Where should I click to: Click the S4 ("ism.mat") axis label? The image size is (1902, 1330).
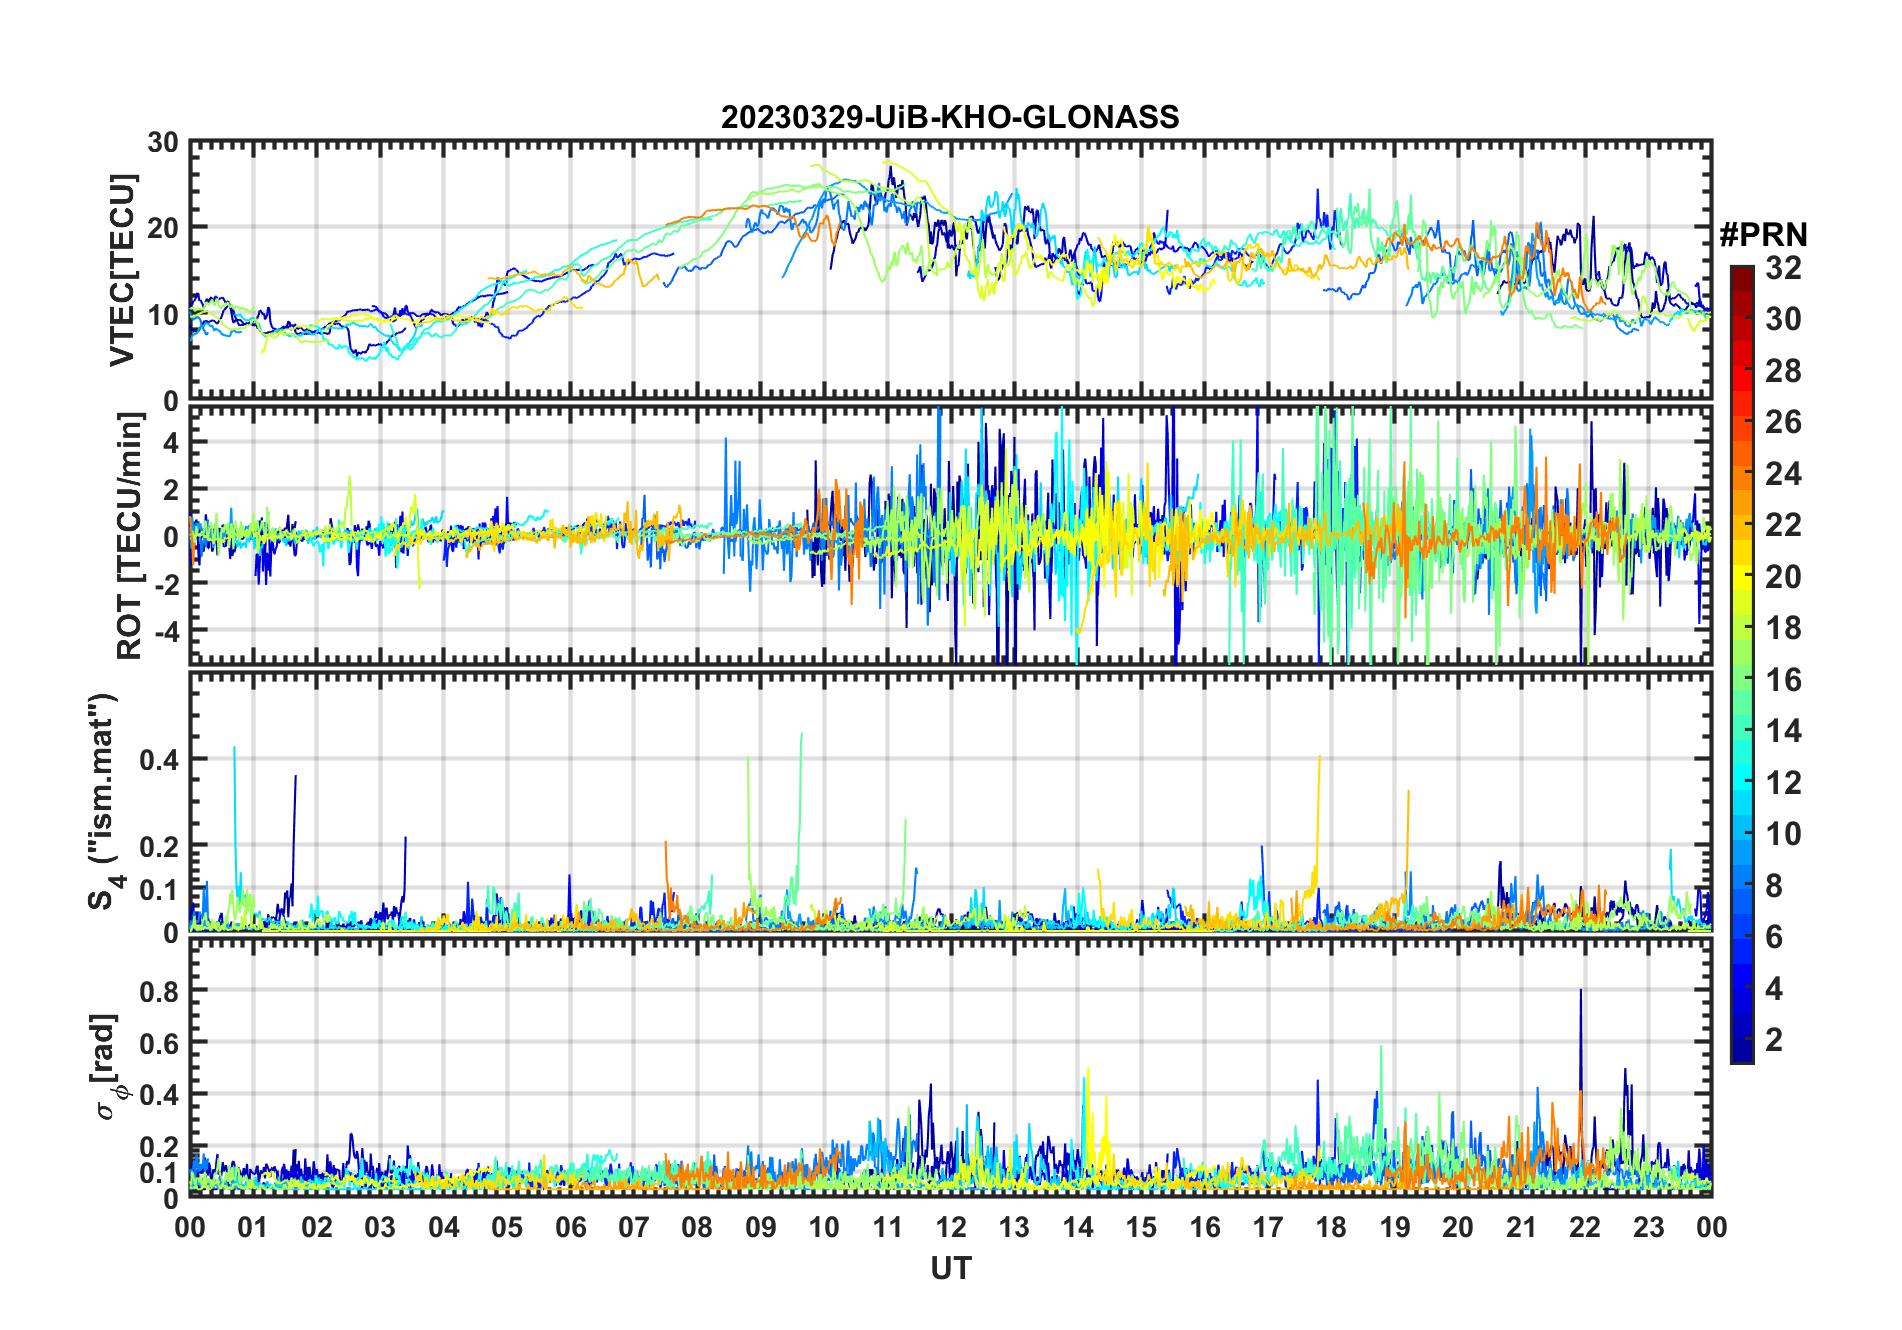(104, 801)
